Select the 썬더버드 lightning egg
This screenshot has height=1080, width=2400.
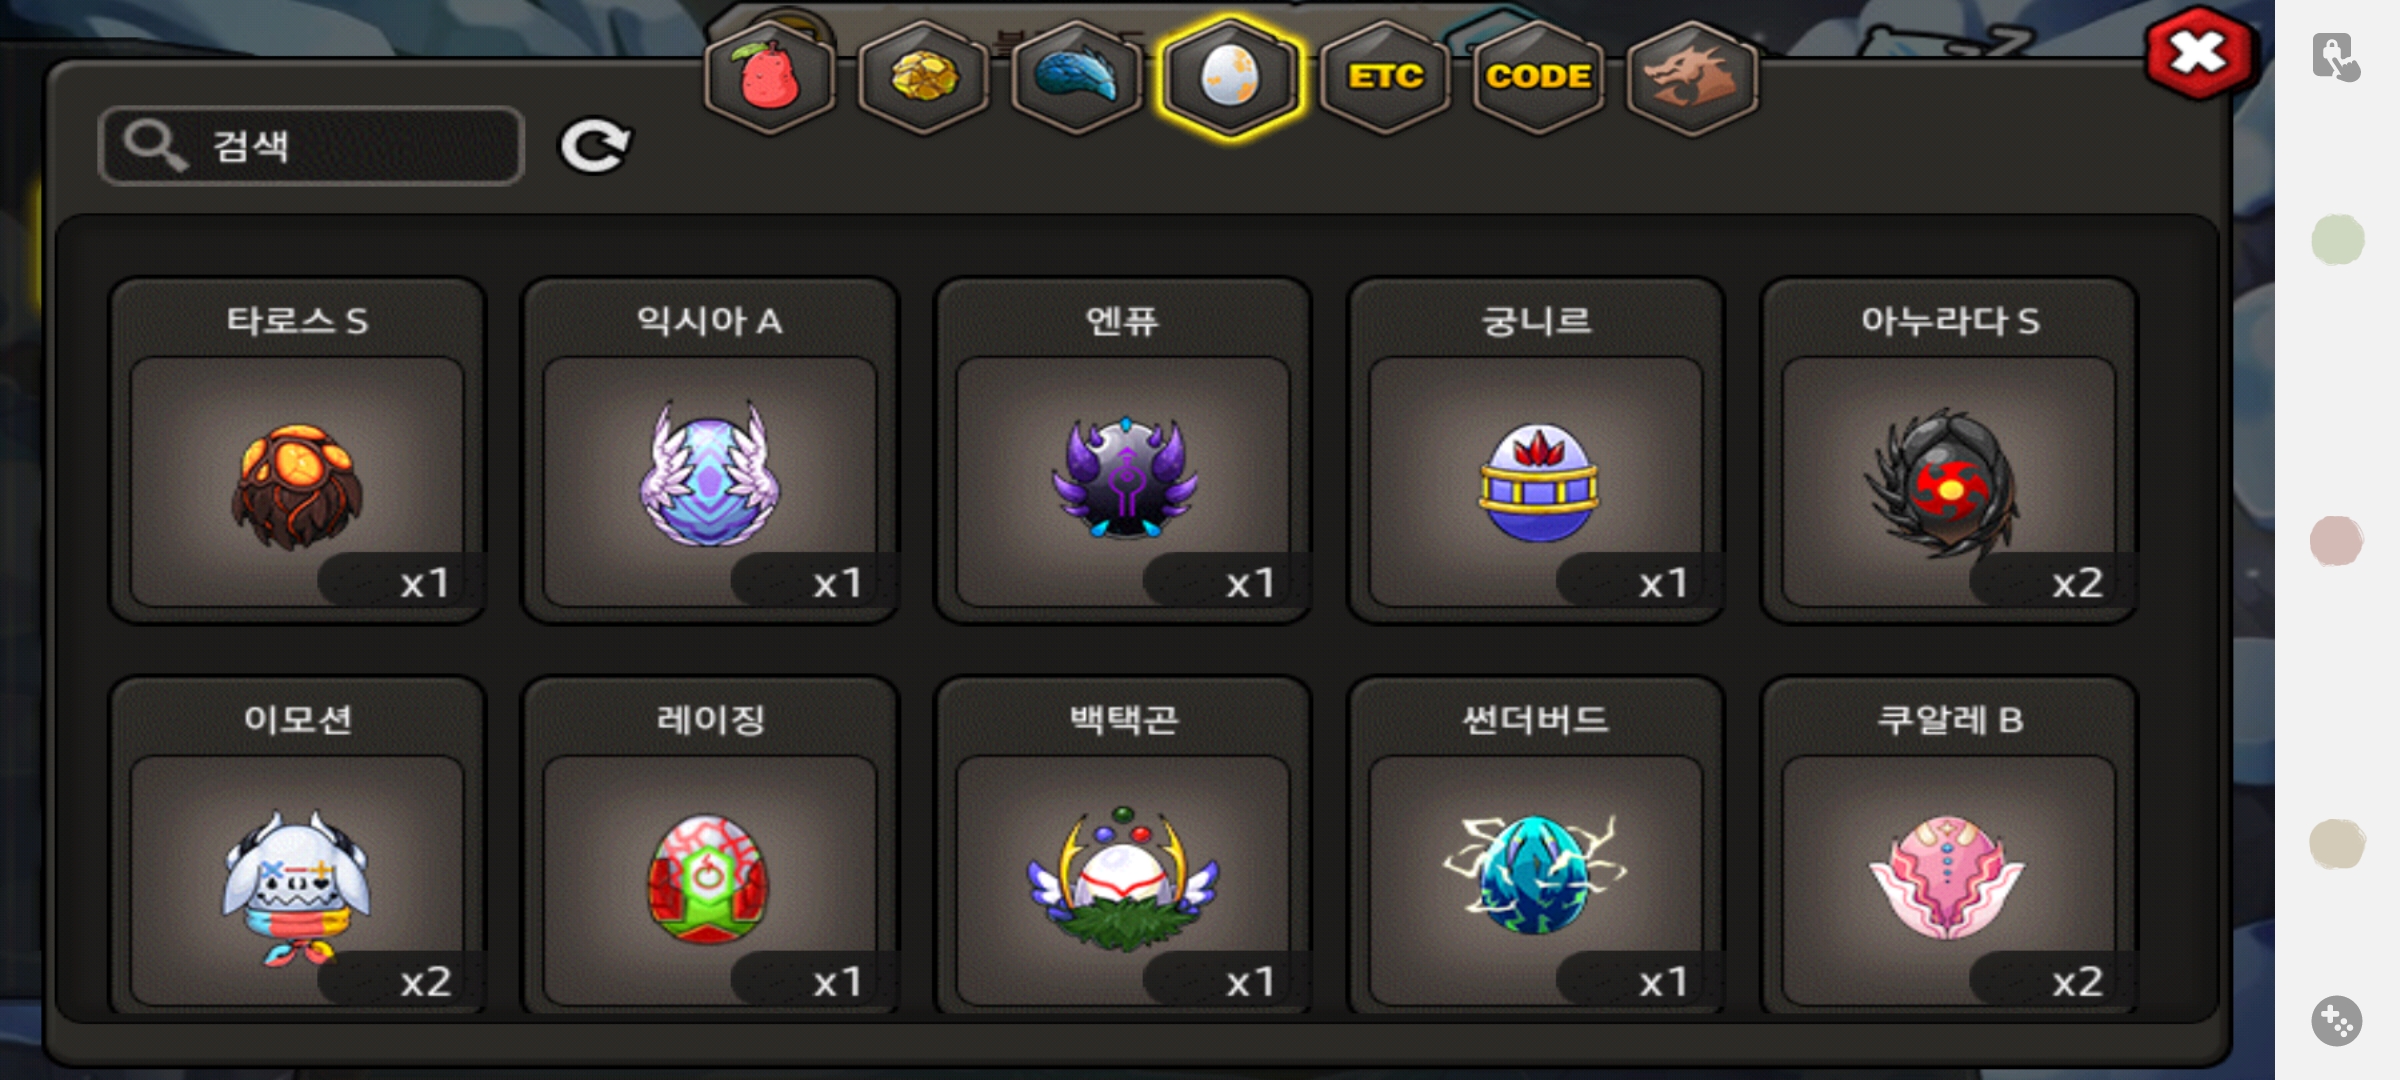(1536, 846)
